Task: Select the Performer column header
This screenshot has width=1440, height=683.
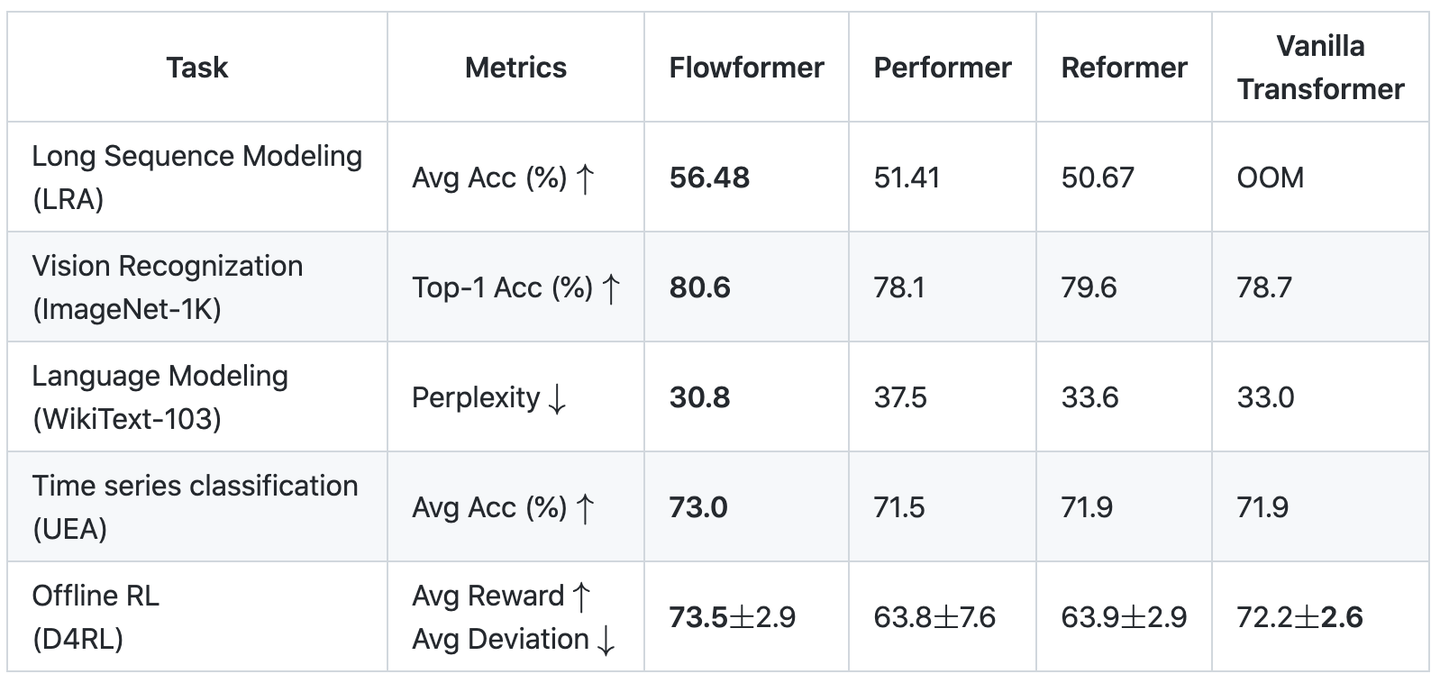Action: [x=942, y=67]
